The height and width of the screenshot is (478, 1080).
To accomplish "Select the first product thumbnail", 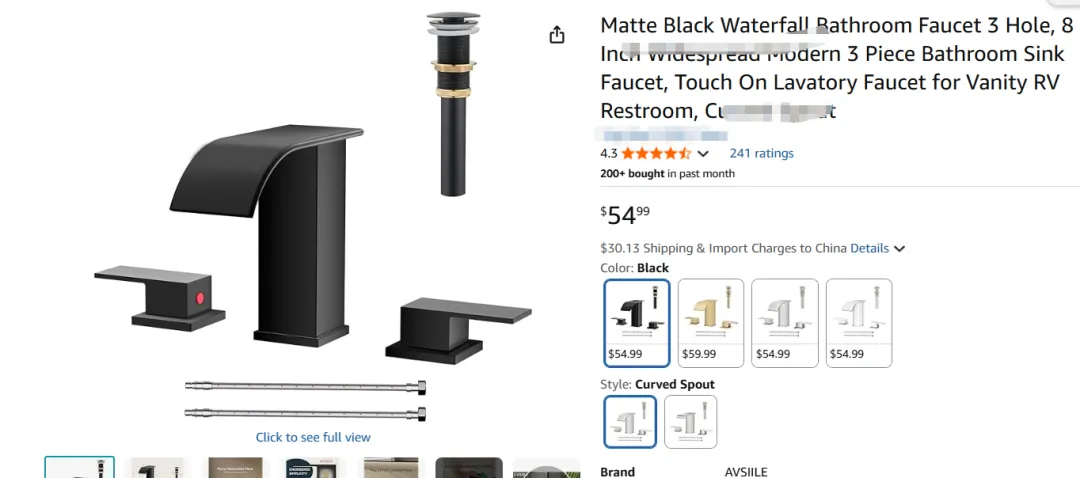I will click(80, 467).
